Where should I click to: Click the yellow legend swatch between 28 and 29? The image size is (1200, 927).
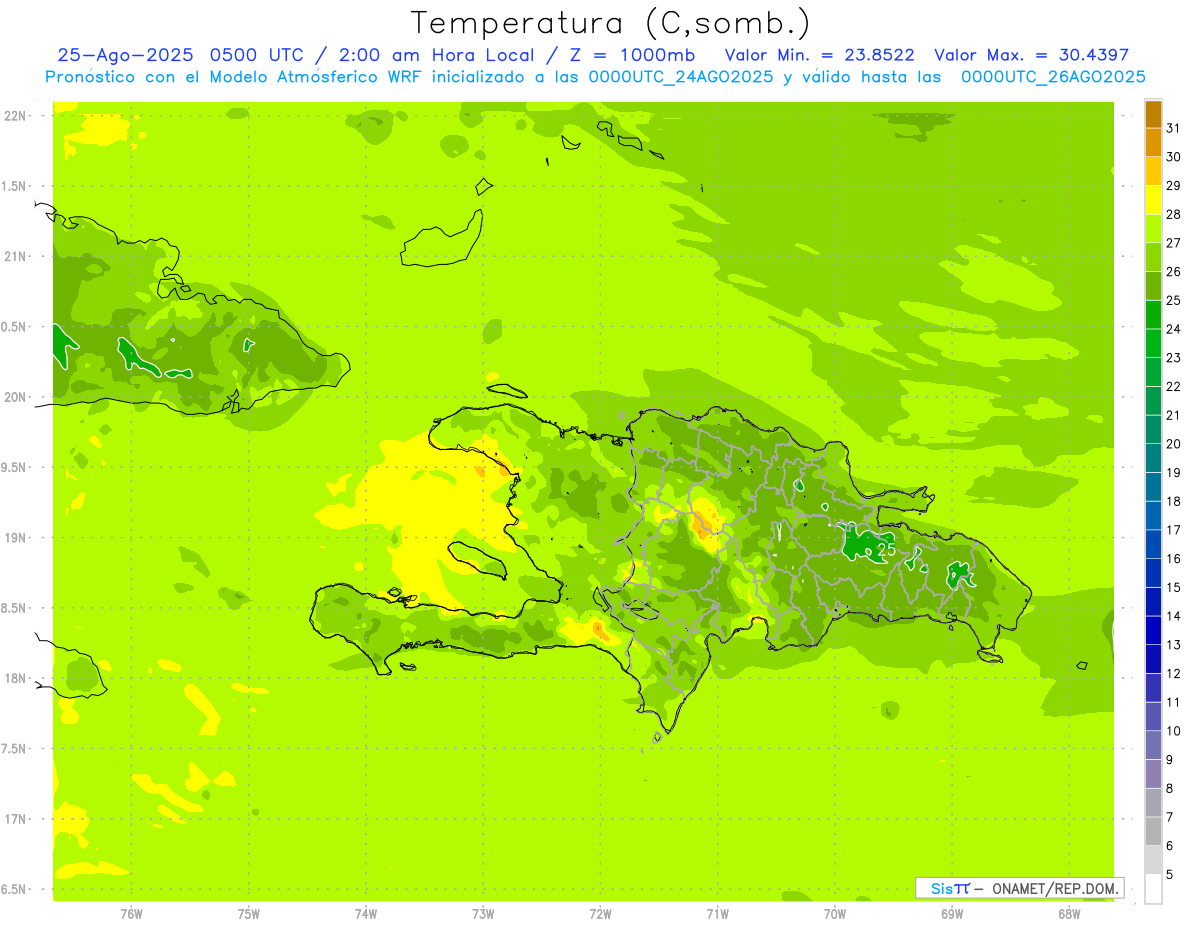pos(1153,201)
